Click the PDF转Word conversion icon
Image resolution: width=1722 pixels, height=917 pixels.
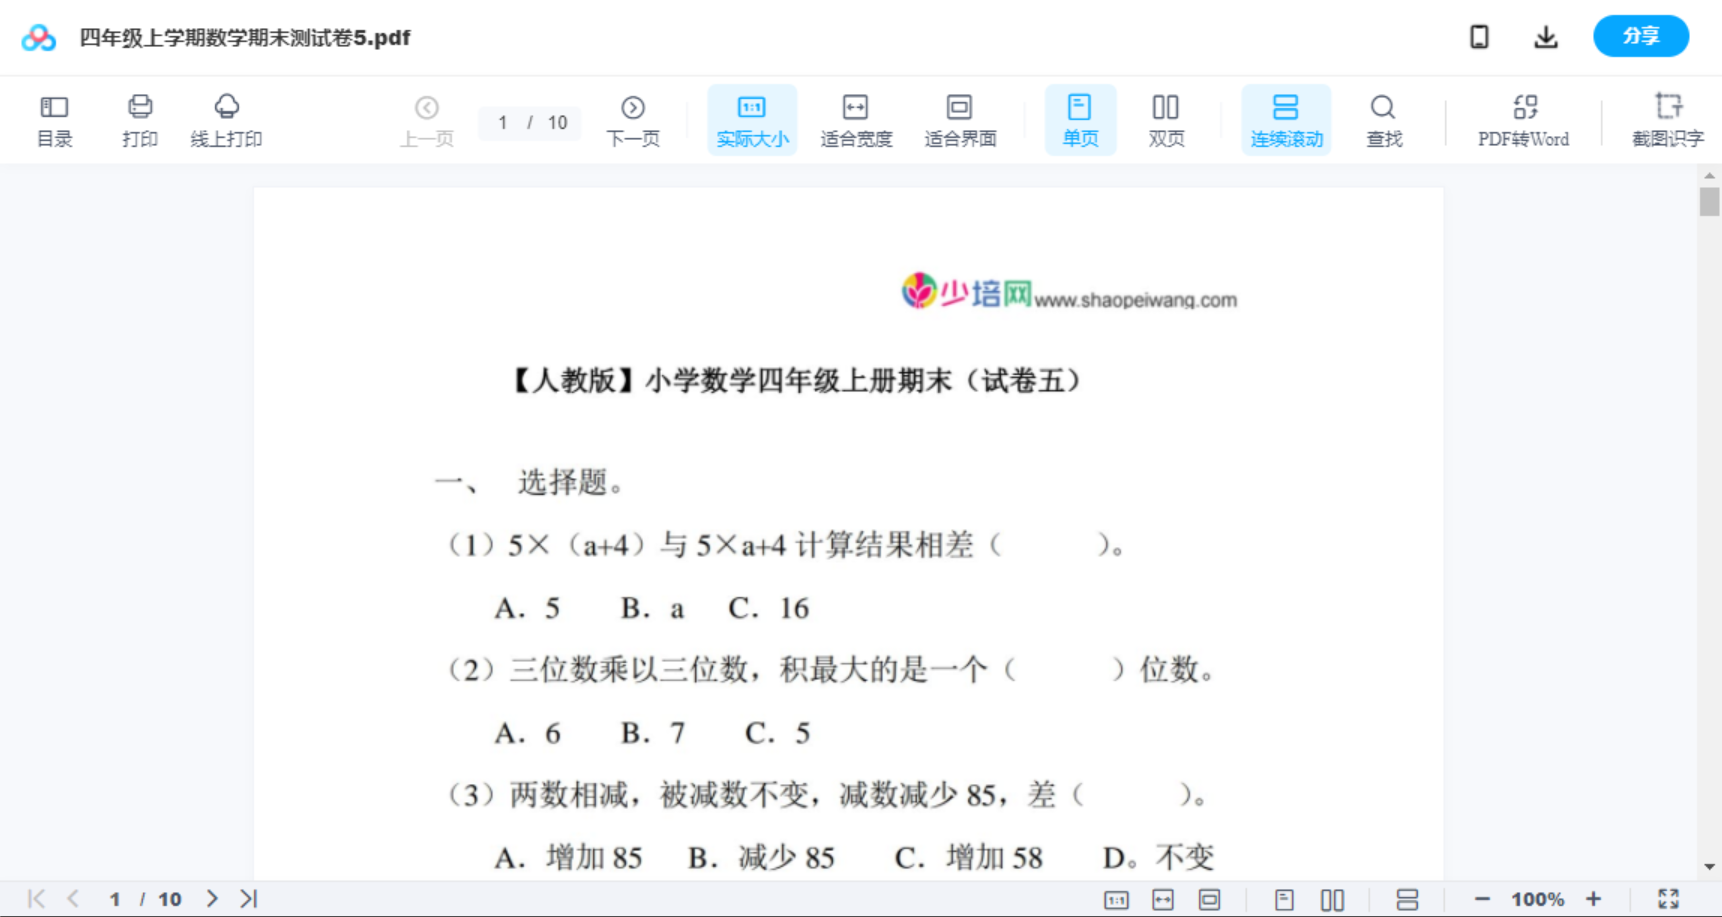pyautogui.click(x=1523, y=120)
